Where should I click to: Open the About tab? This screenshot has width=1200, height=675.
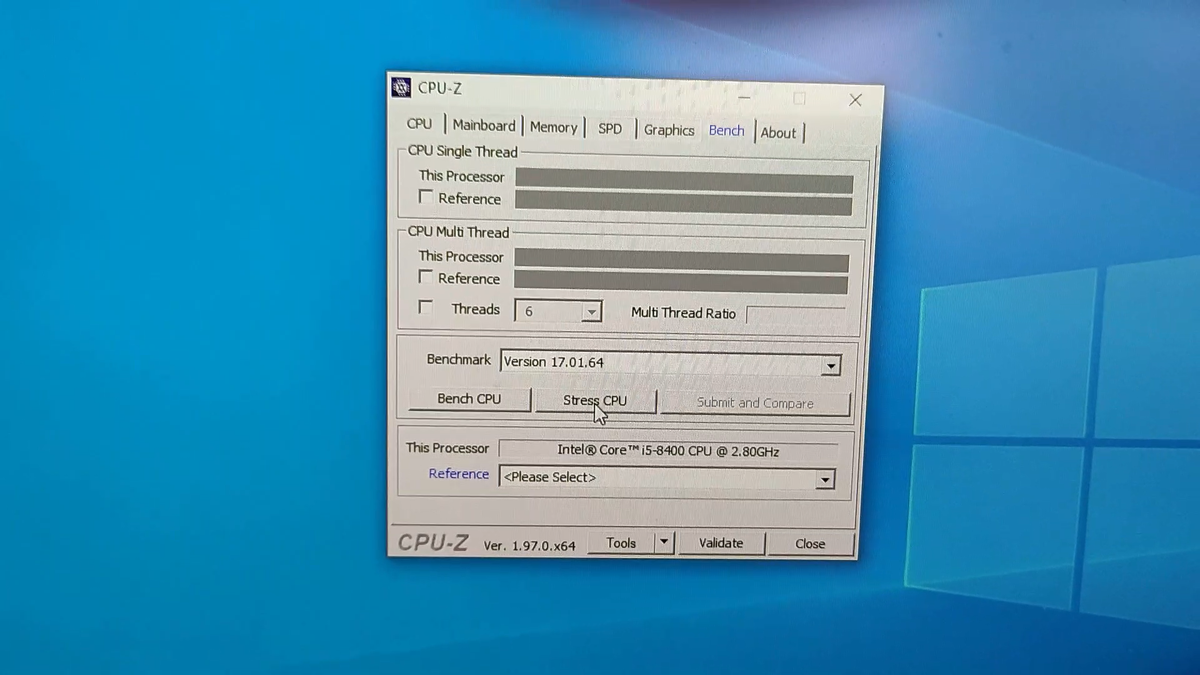(x=778, y=133)
